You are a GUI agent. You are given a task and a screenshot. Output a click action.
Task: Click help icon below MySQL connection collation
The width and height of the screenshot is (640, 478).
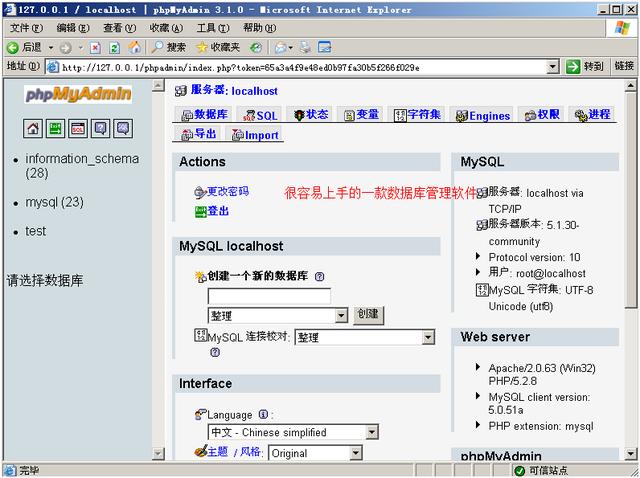point(215,352)
